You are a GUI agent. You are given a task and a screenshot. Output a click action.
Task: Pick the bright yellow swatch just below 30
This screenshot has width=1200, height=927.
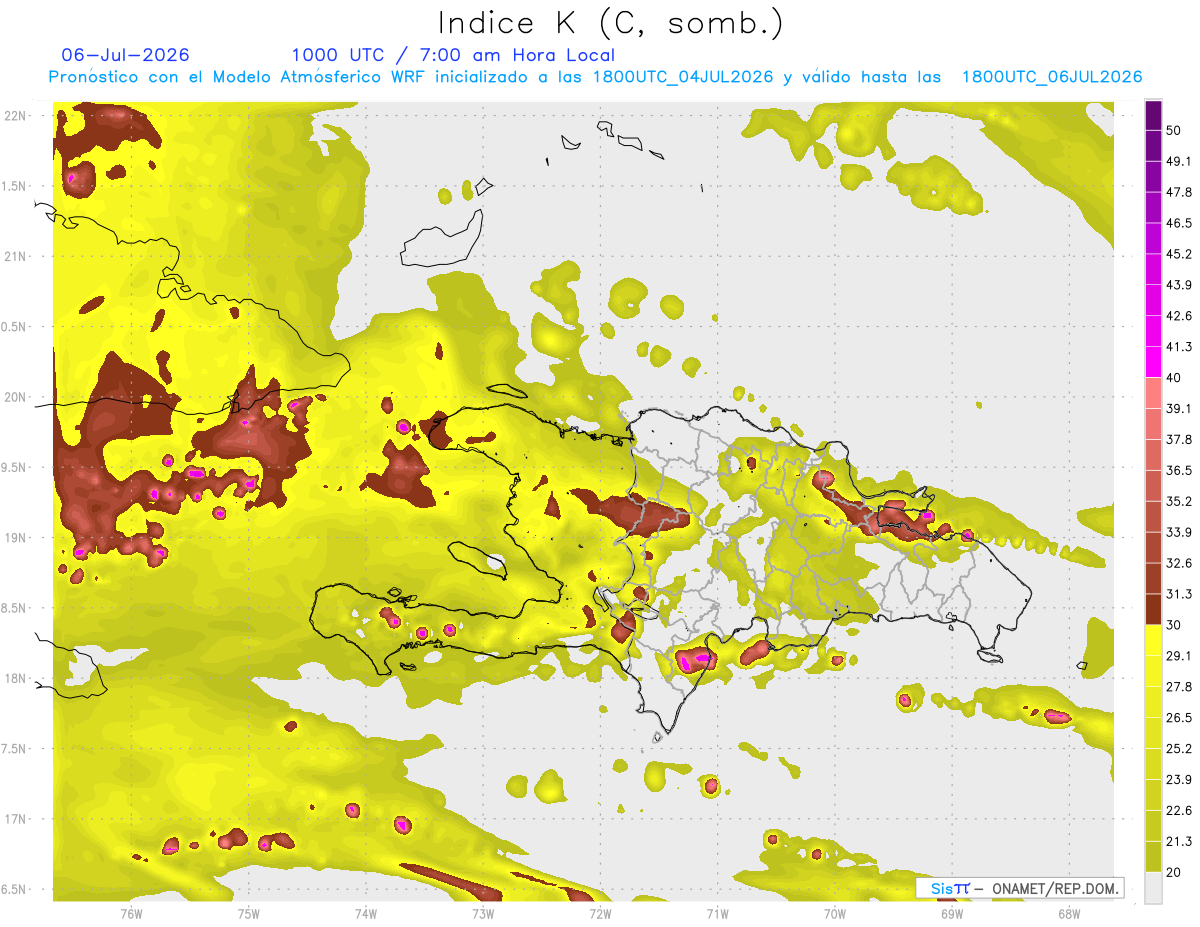click(x=1153, y=640)
